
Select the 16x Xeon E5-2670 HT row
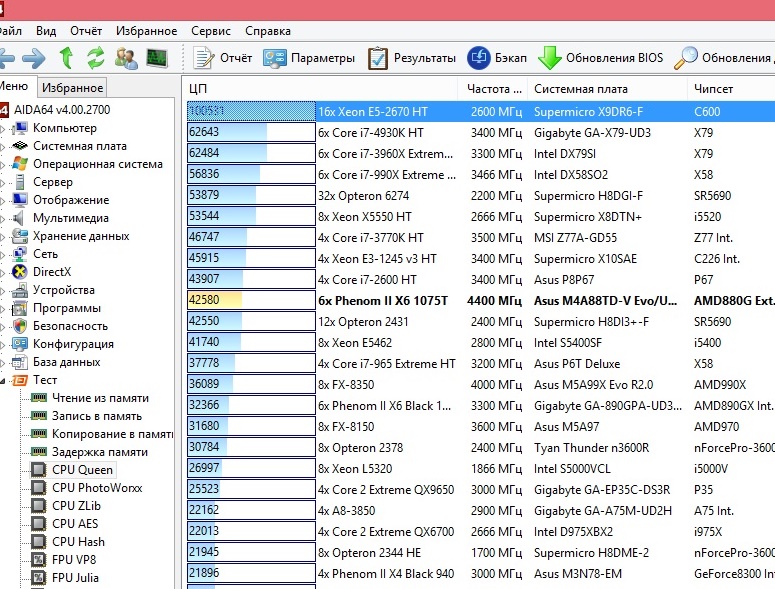[x=480, y=112]
